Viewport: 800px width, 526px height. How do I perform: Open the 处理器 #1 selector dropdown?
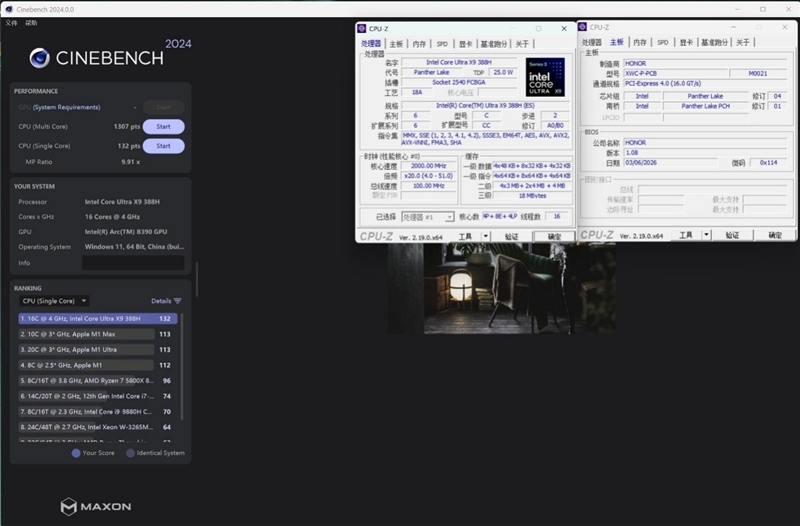pyautogui.click(x=428, y=217)
